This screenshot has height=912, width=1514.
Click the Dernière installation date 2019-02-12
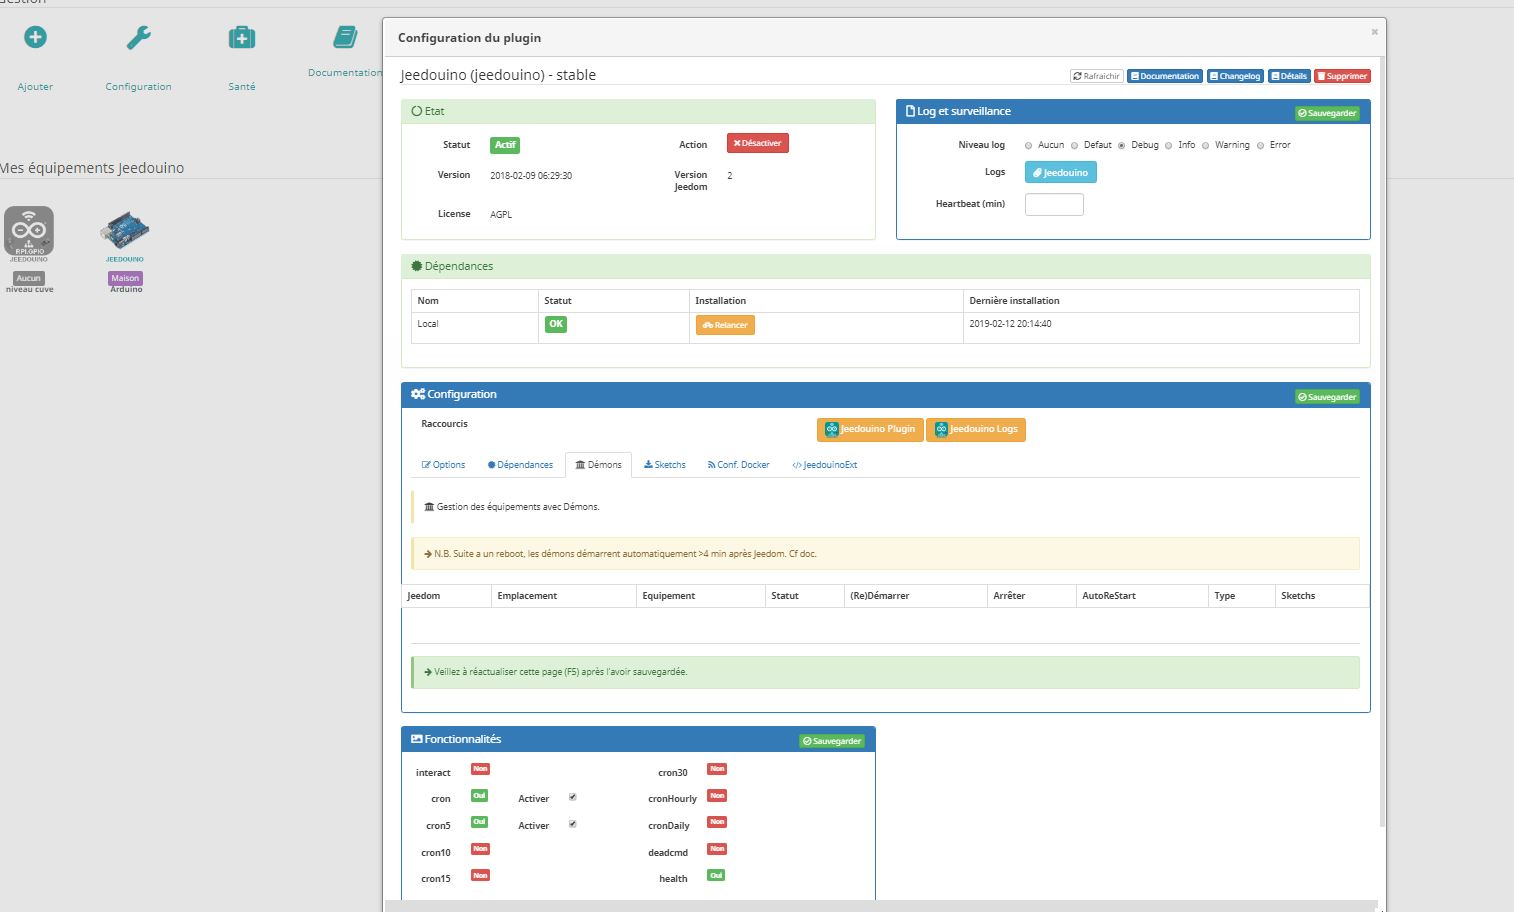(x=1010, y=324)
